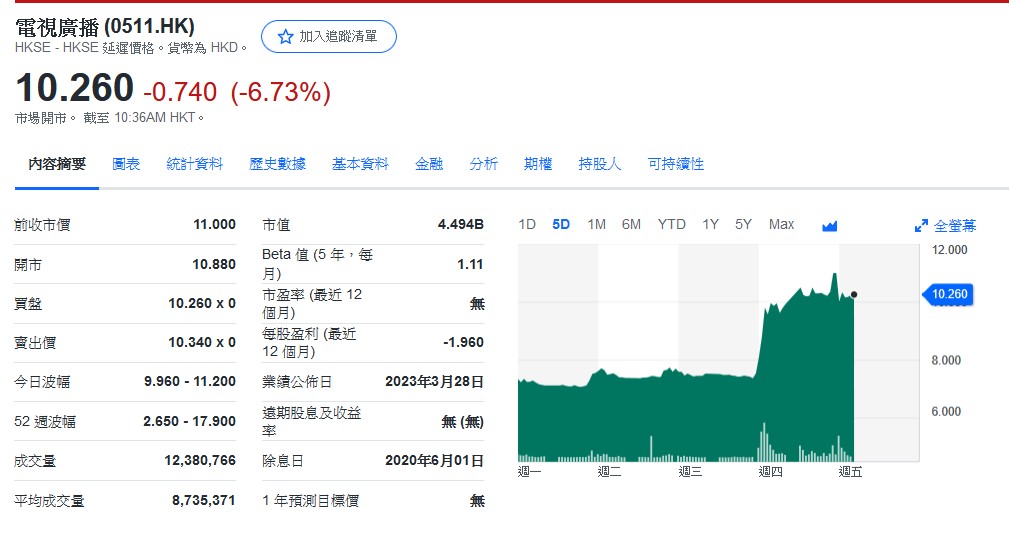The height and width of the screenshot is (543, 1009).
Task: Click the 週五 label on the chart axis
Action: pyautogui.click(x=850, y=472)
